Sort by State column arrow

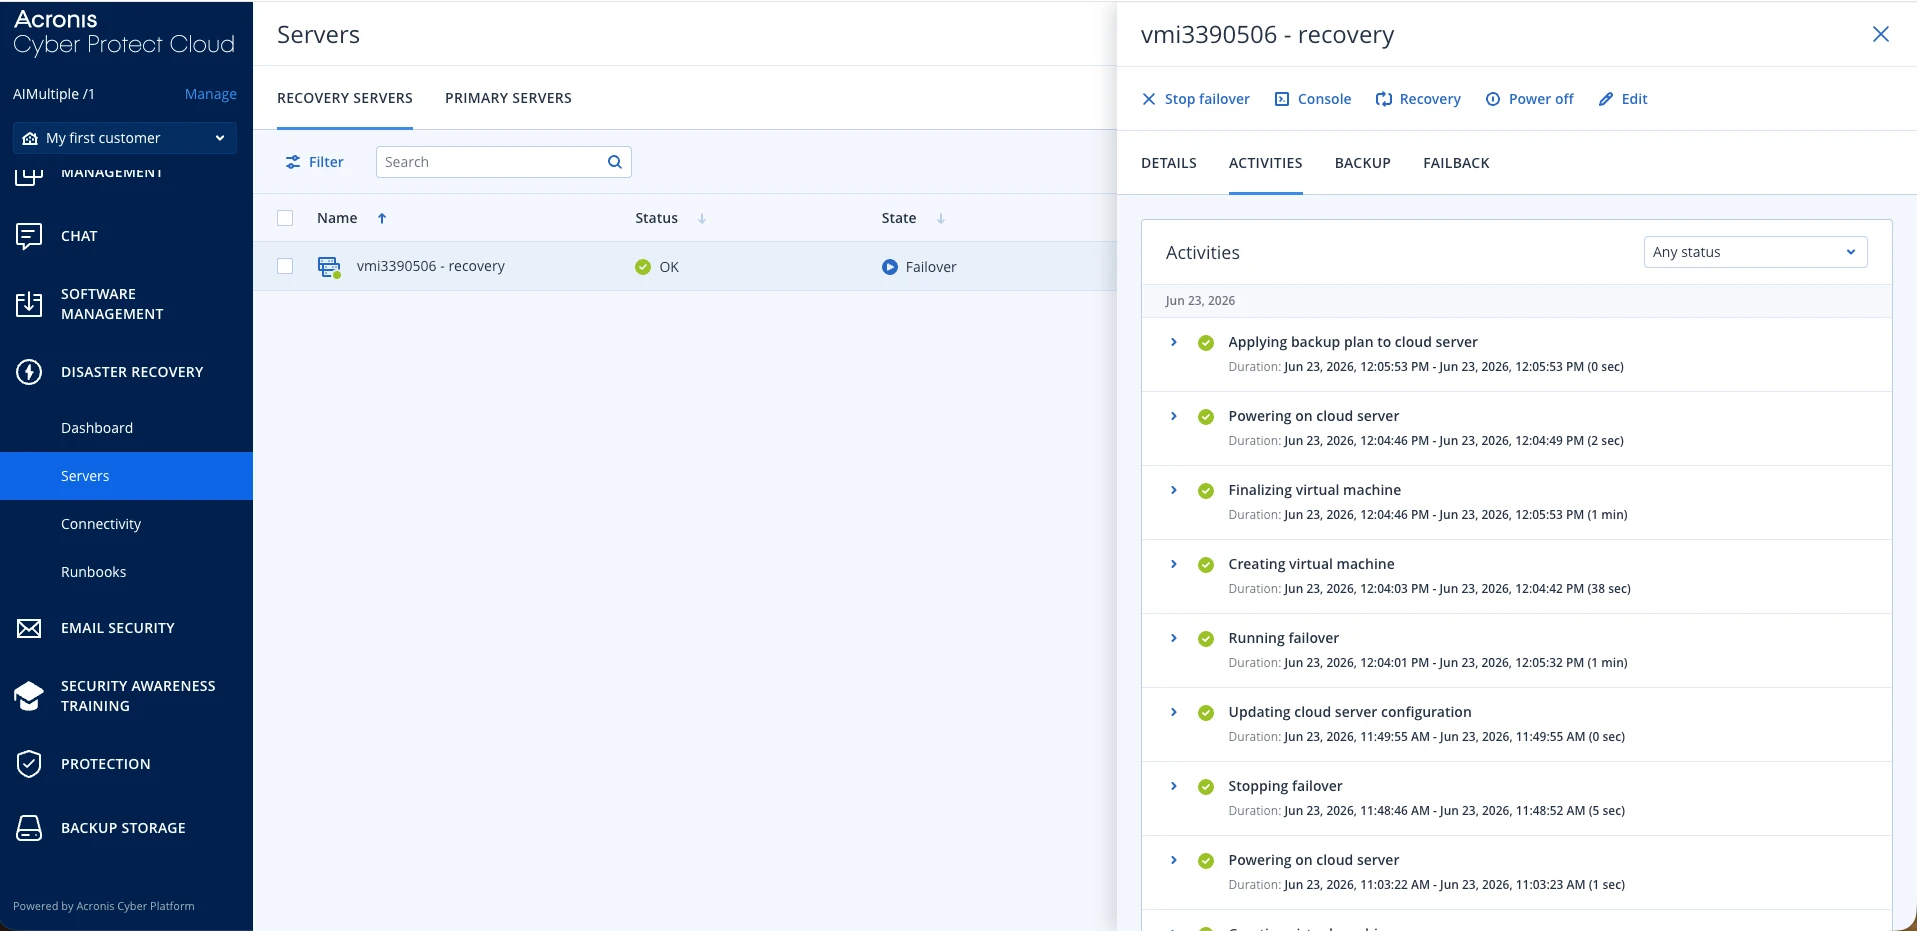(941, 218)
